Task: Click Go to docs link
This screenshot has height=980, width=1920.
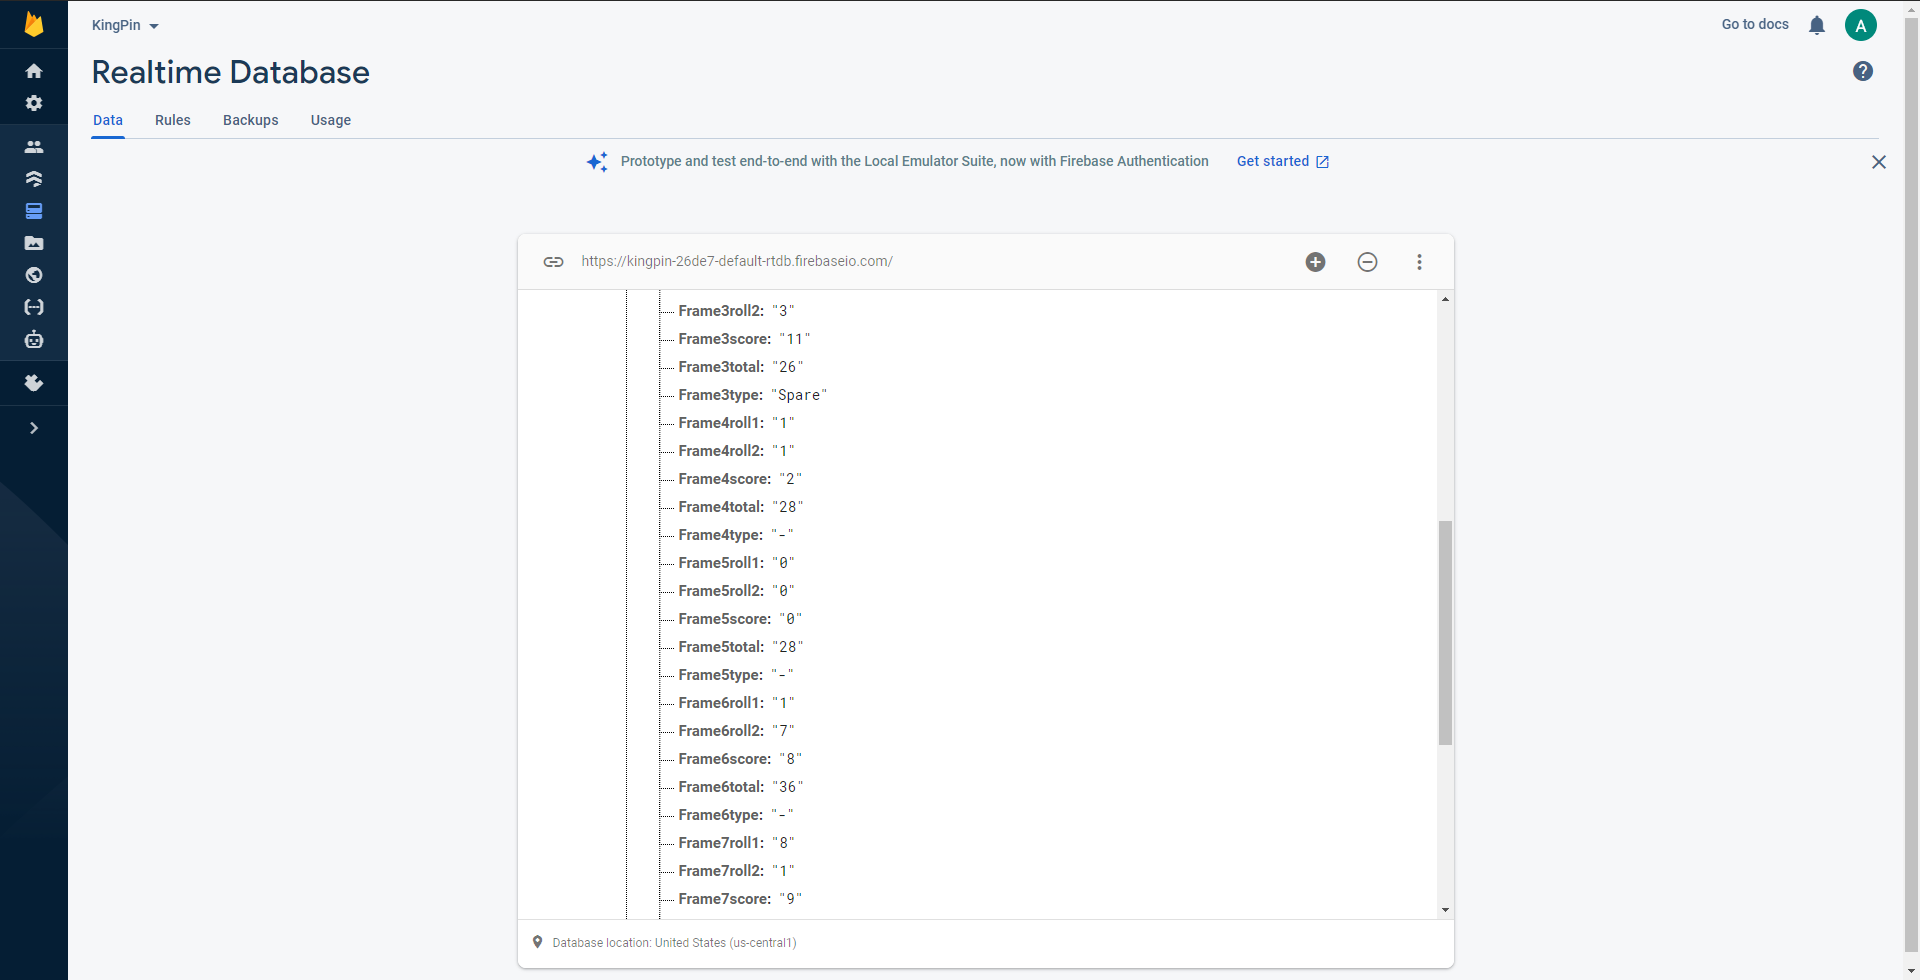Action: click(1755, 24)
